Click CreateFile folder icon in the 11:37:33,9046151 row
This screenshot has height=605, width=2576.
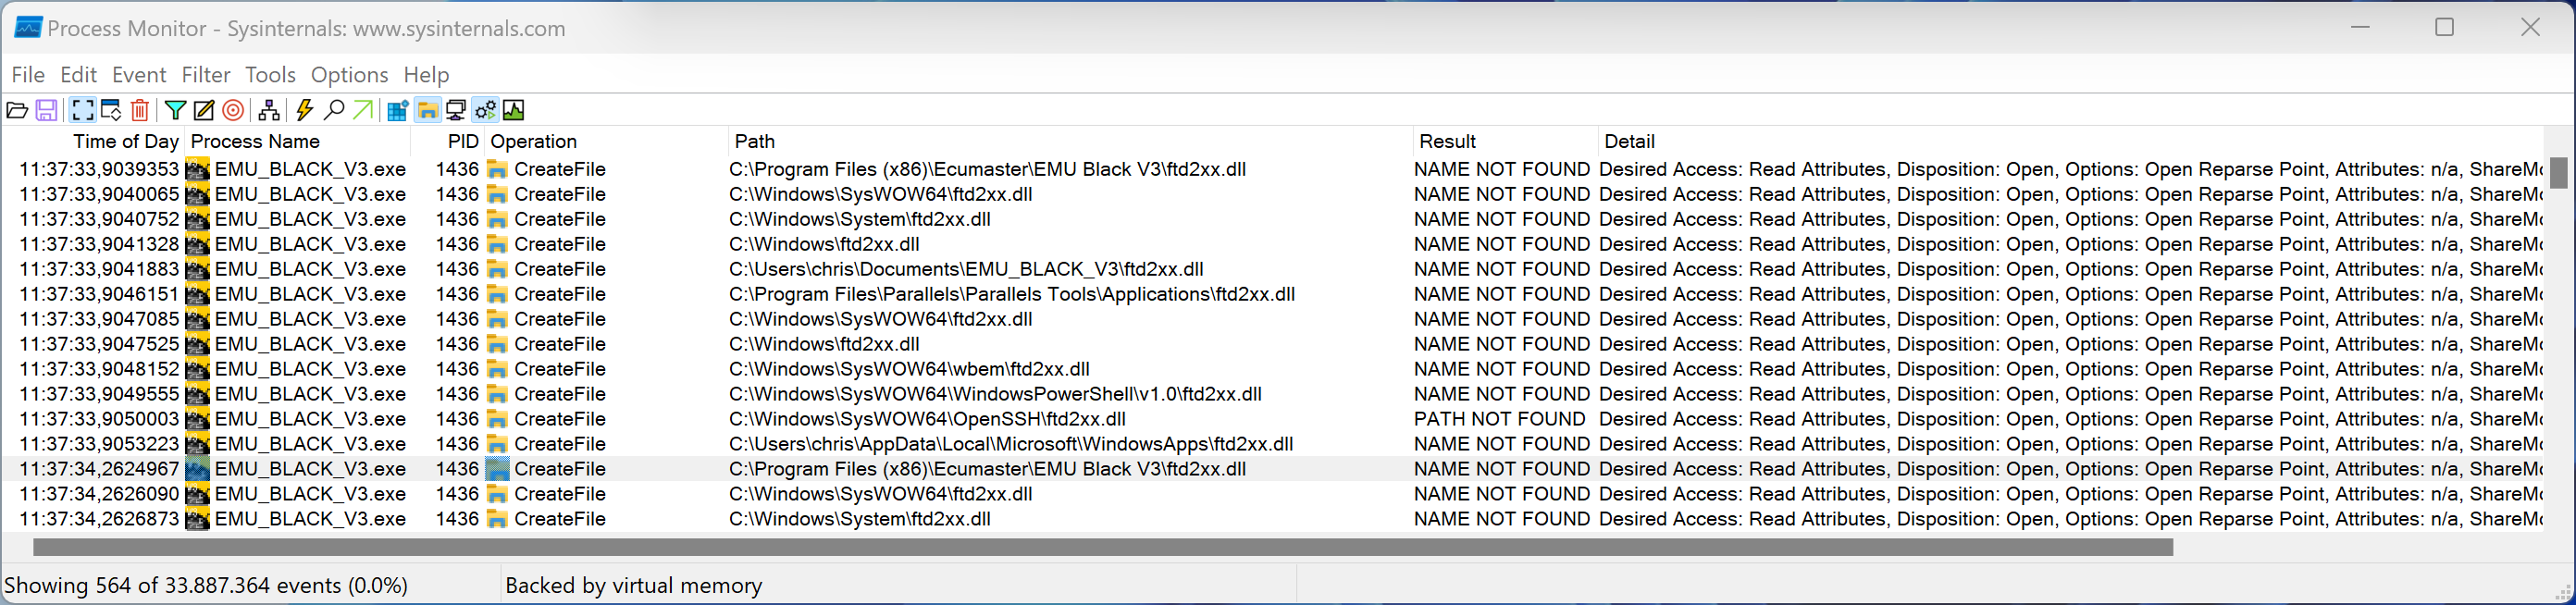[497, 295]
